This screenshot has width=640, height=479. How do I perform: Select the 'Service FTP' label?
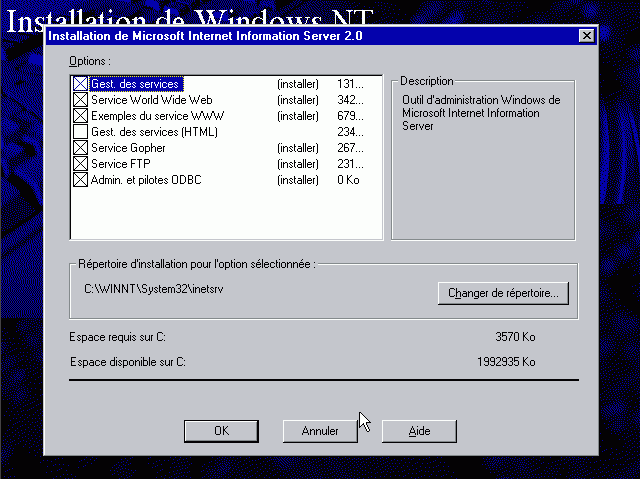point(121,164)
